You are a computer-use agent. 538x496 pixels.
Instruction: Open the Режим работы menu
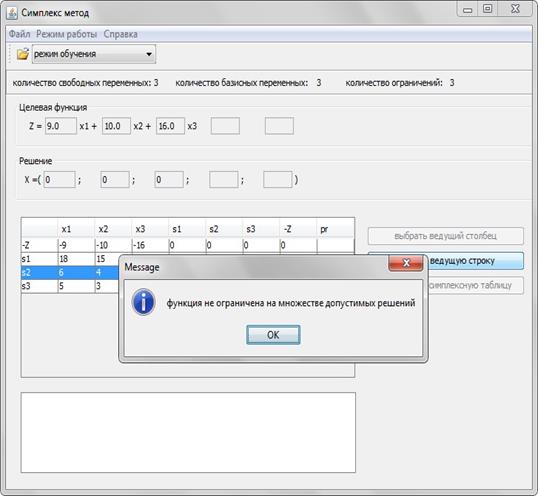coord(67,34)
